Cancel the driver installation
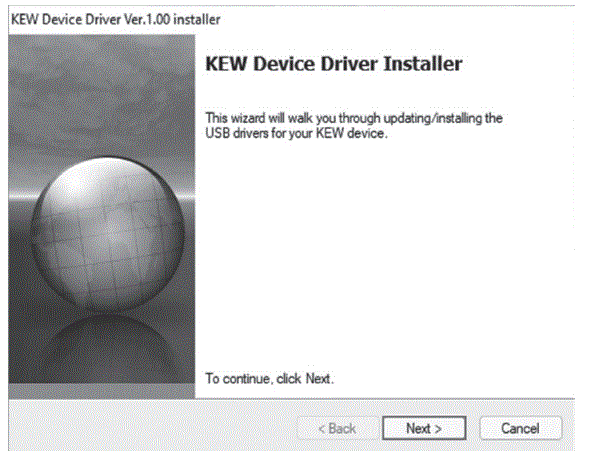Viewport: 604px width, 456px height. click(x=520, y=428)
